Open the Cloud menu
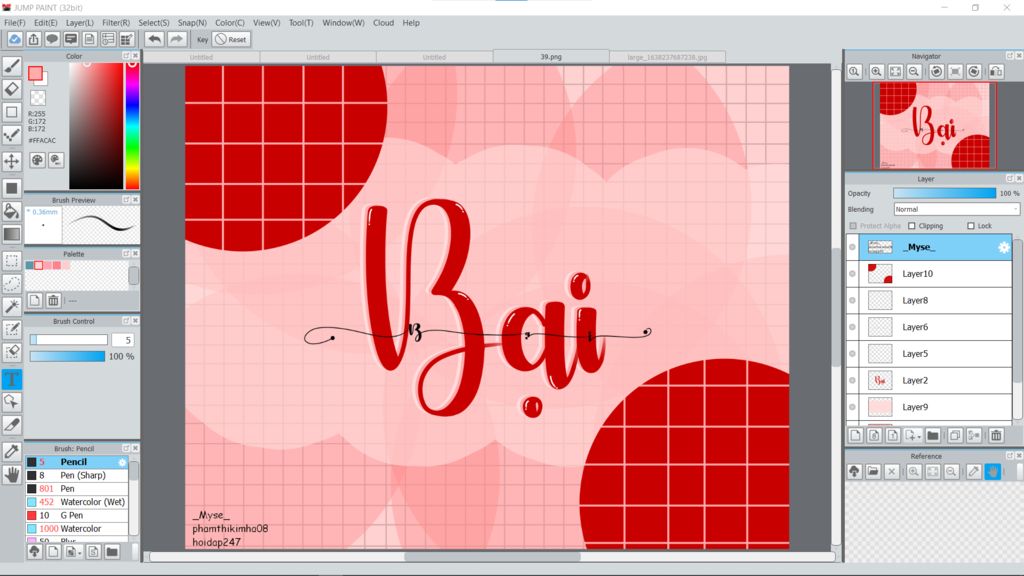1024x576 pixels. 383,22
